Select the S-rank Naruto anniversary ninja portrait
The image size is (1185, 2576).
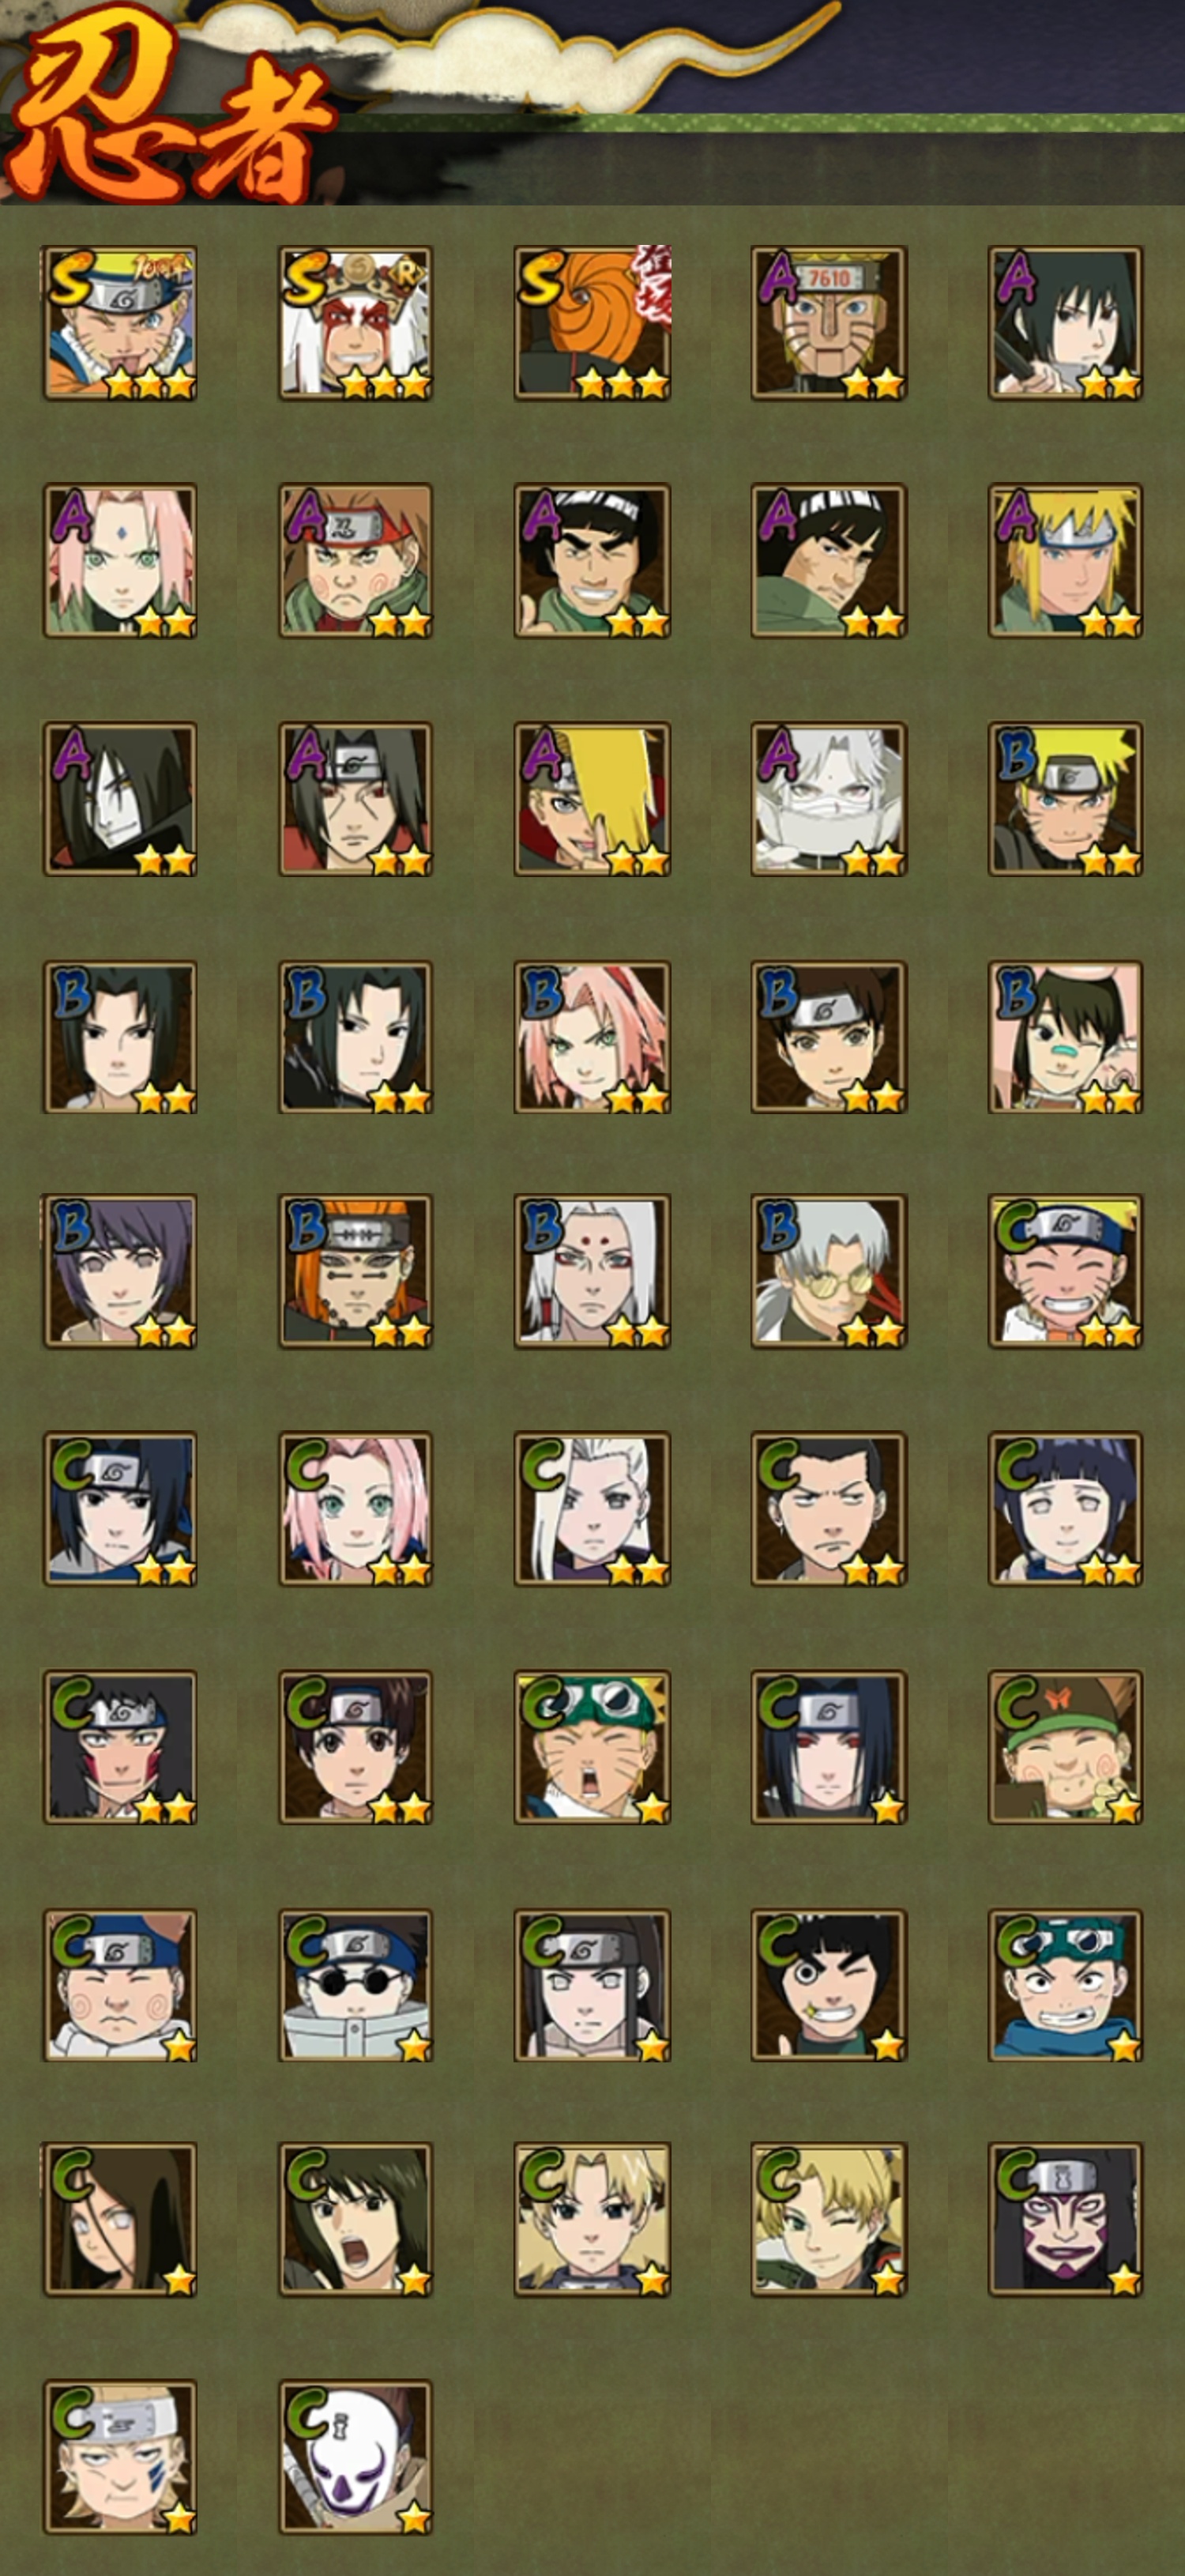(x=119, y=323)
